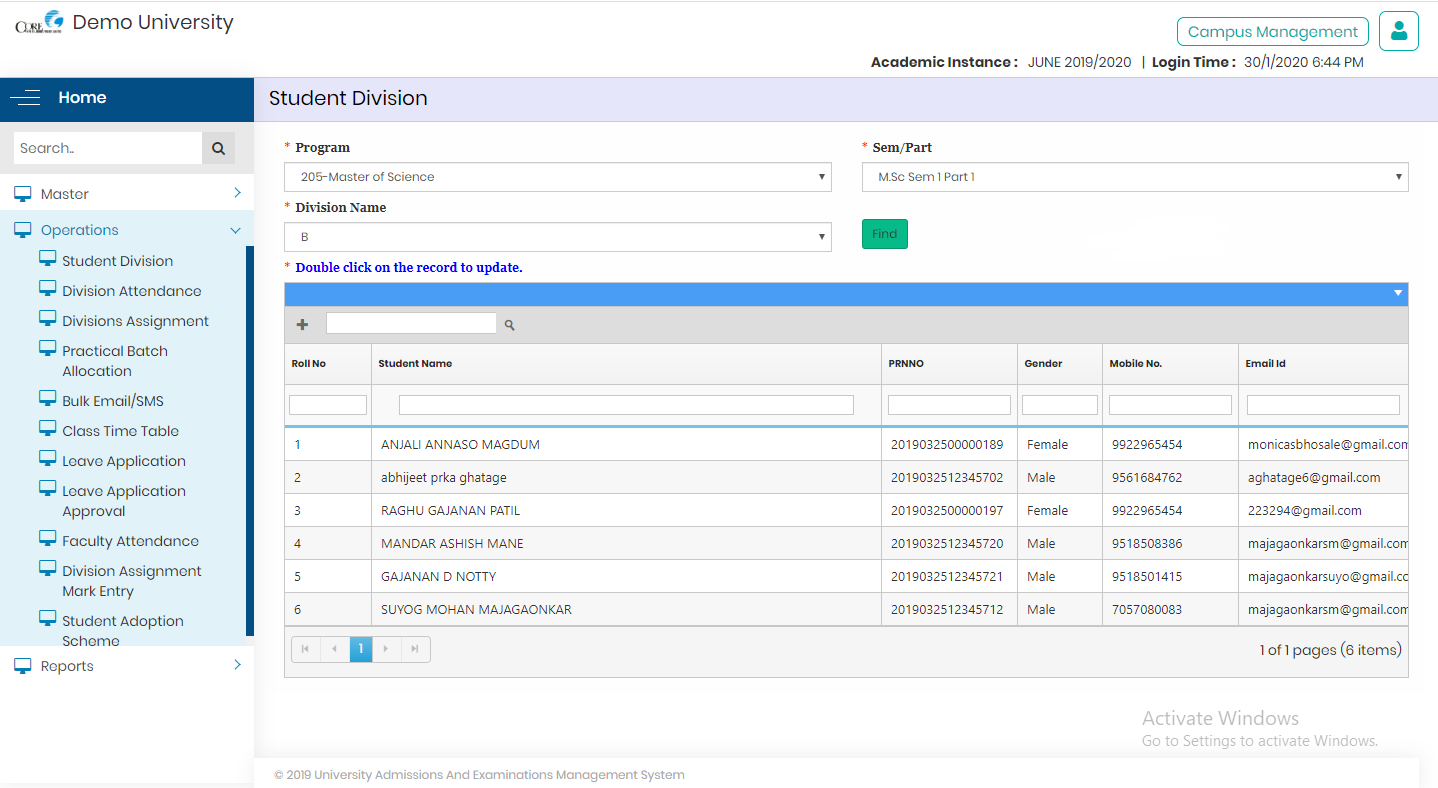Click the Student Name filter field
This screenshot has height=788, width=1438.
626,405
